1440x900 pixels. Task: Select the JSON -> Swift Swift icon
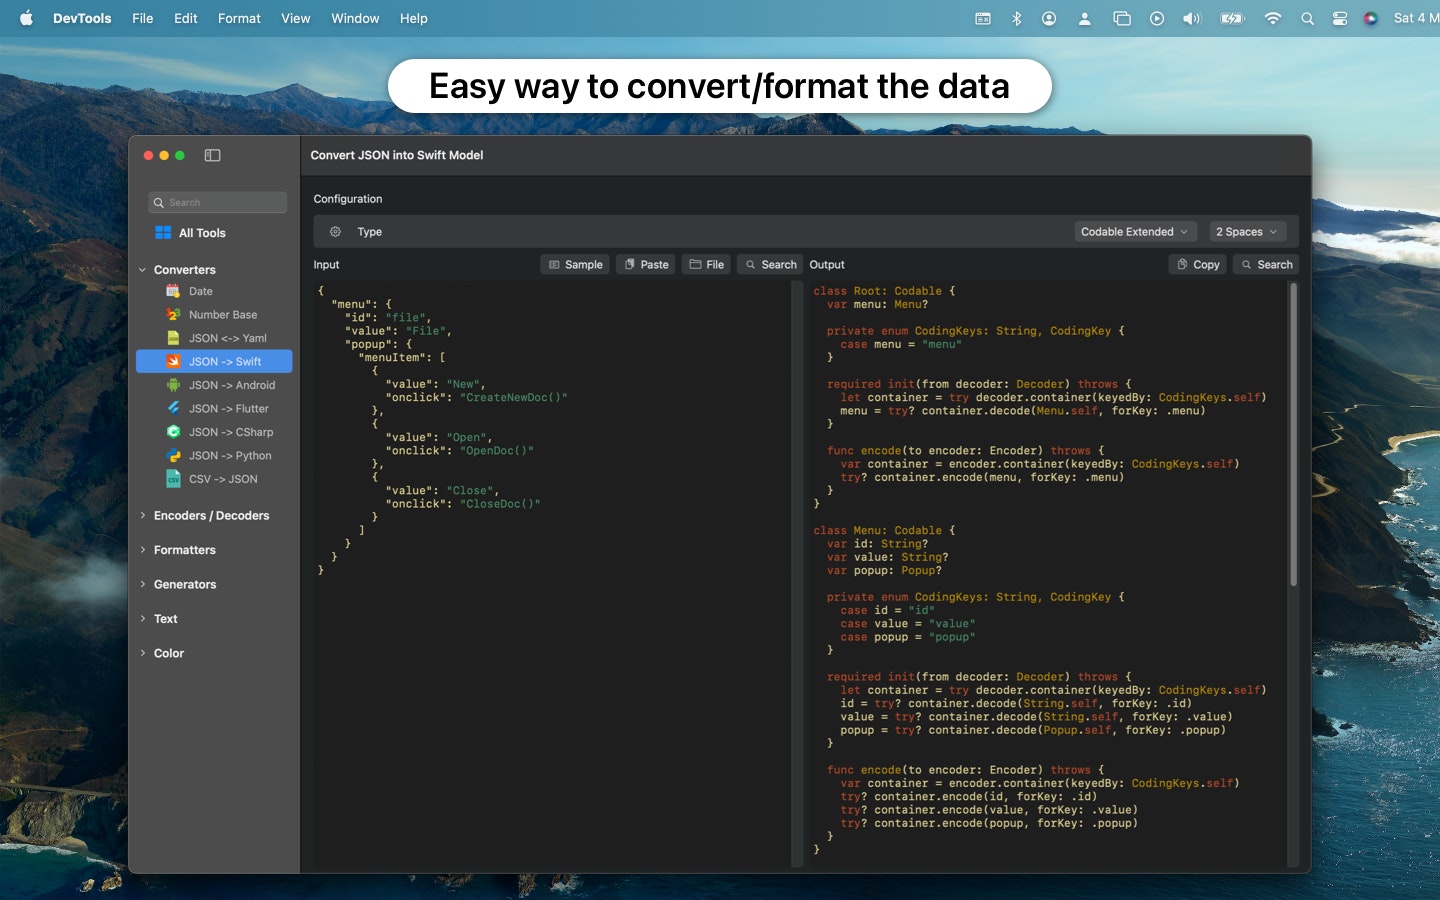click(x=173, y=361)
